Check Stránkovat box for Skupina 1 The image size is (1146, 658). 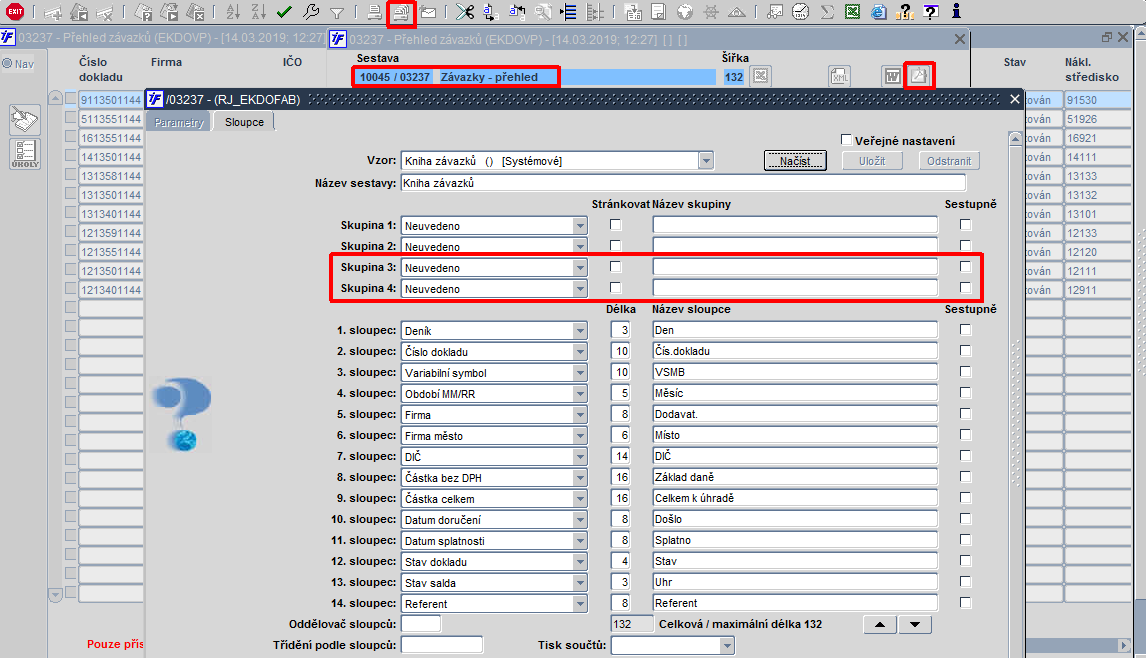coord(615,224)
